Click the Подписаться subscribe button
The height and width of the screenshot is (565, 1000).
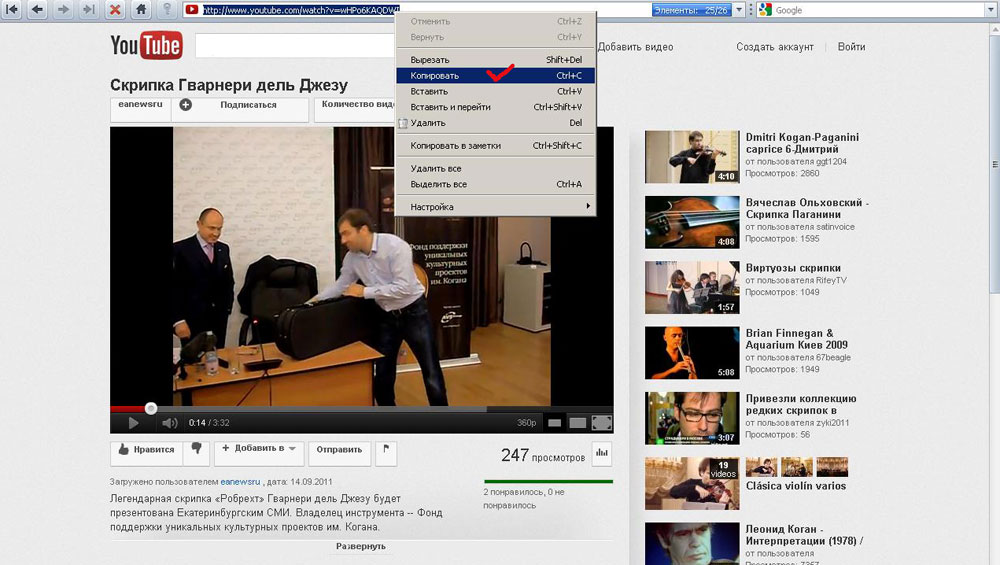(x=247, y=105)
